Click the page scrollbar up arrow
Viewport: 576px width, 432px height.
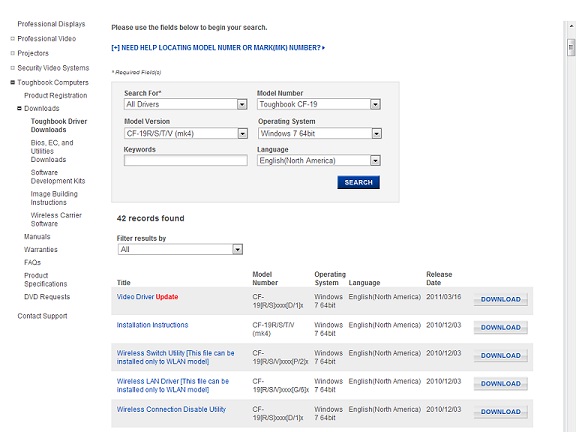coord(571,26)
